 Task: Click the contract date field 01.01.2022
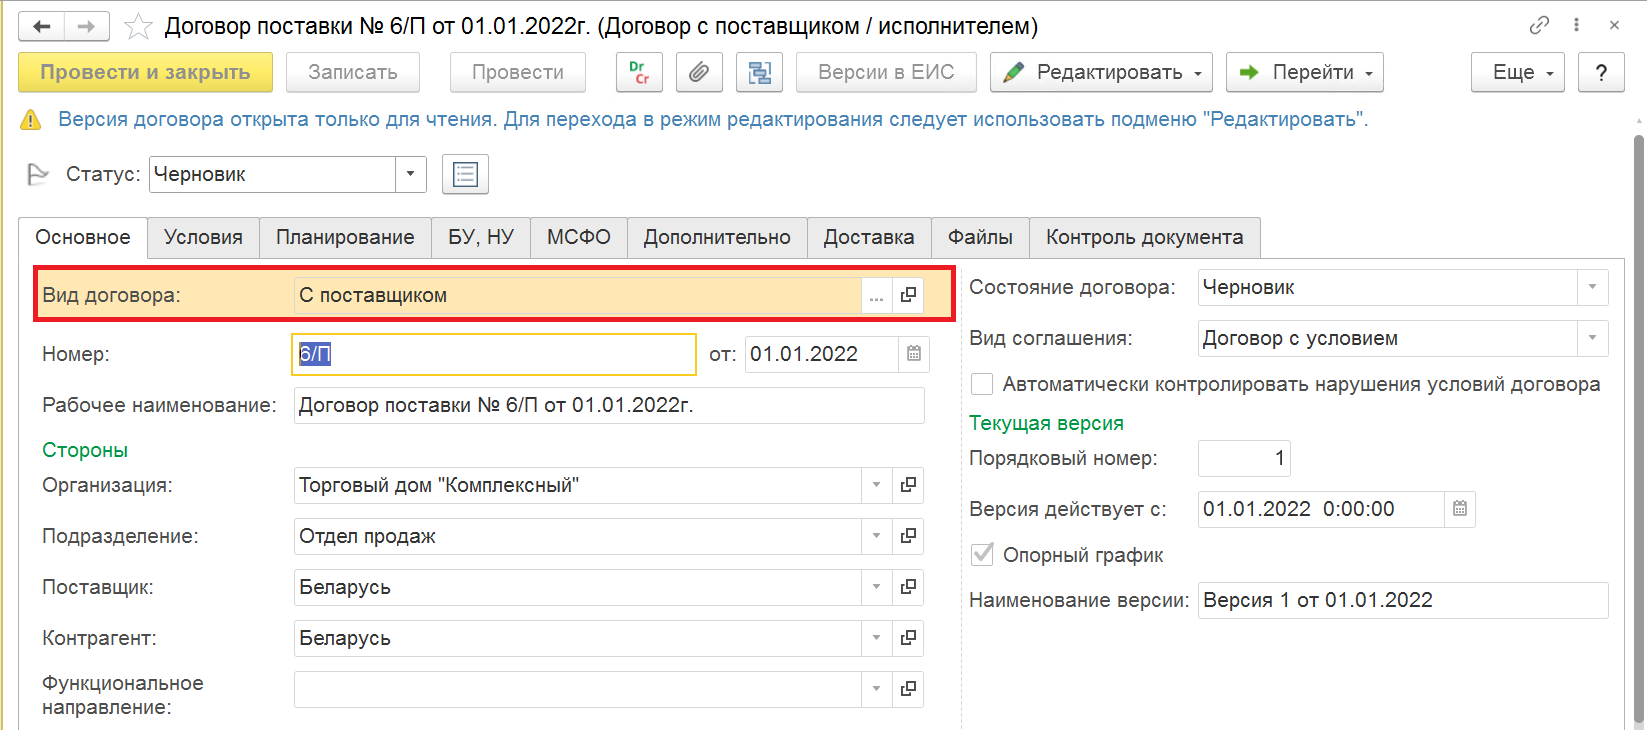tap(821, 354)
